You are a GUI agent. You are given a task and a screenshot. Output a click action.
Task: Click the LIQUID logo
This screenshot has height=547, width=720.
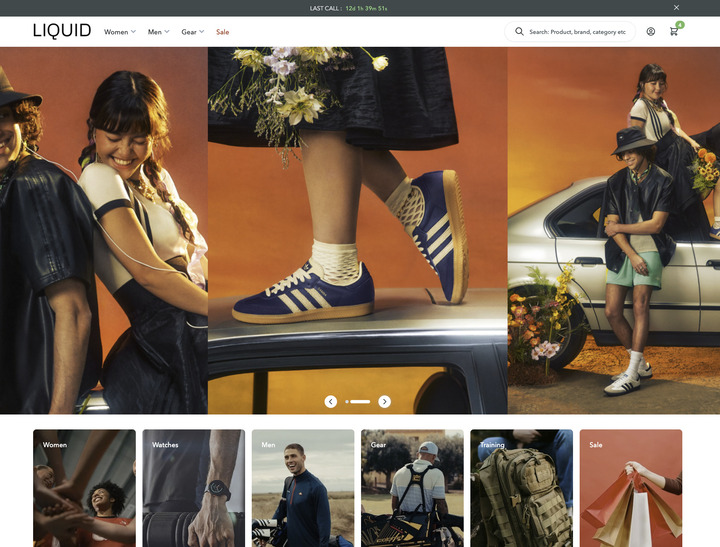62,31
